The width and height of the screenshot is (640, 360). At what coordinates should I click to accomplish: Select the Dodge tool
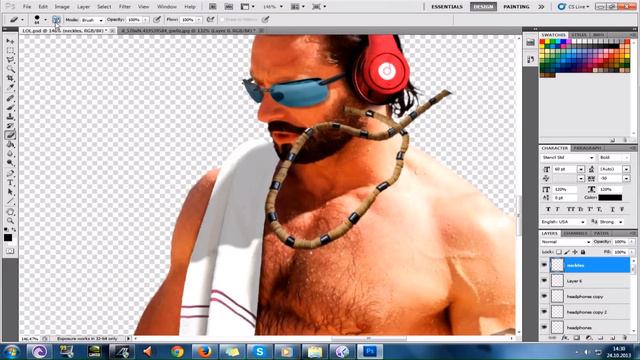(x=10, y=163)
